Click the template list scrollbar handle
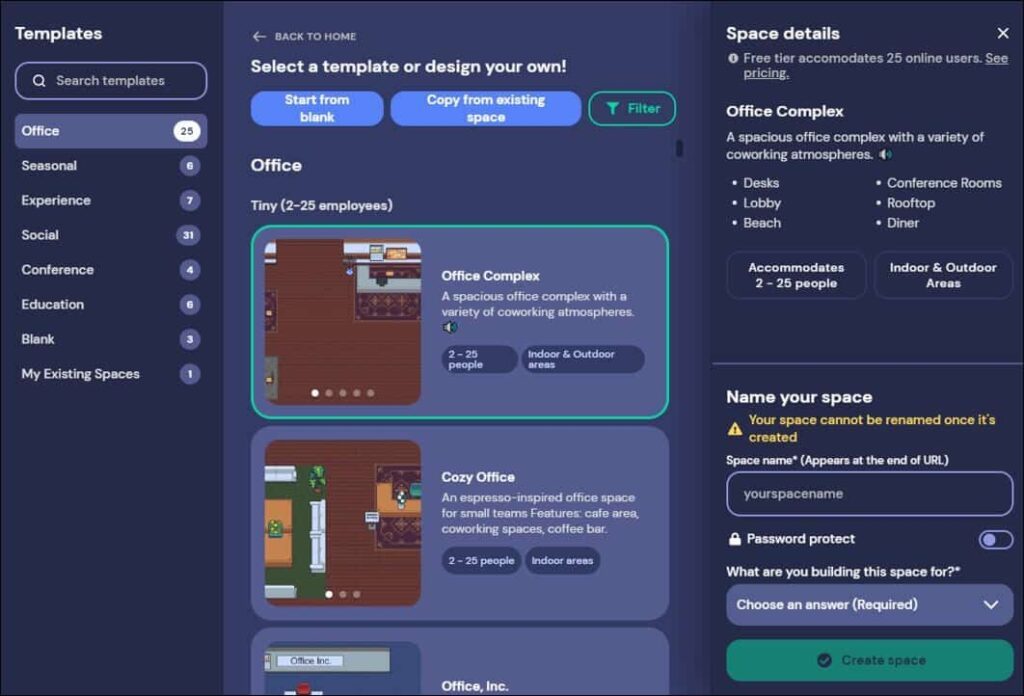This screenshot has height=696, width=1024. tap(679, 148)
